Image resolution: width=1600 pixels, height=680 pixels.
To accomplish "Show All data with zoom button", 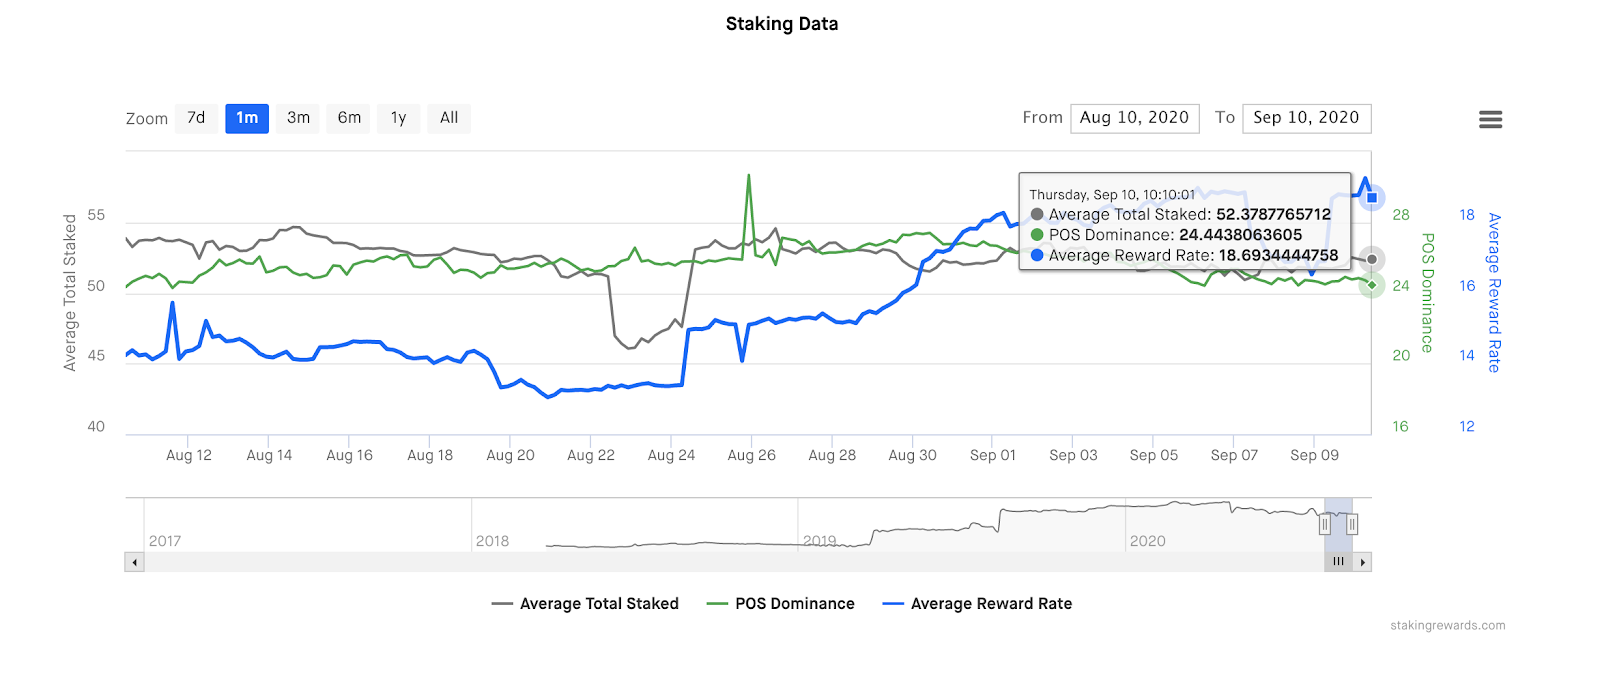I will point(449,118).
